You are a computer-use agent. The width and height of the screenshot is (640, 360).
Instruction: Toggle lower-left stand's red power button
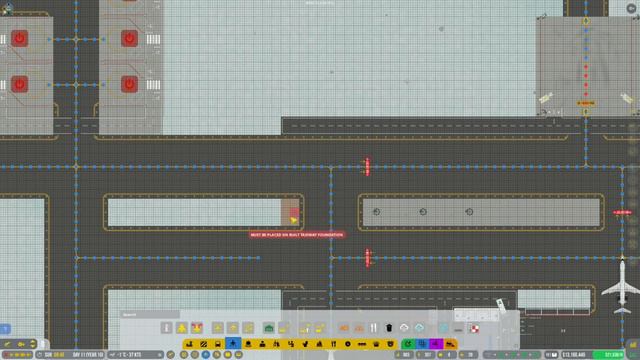point(20,84)
